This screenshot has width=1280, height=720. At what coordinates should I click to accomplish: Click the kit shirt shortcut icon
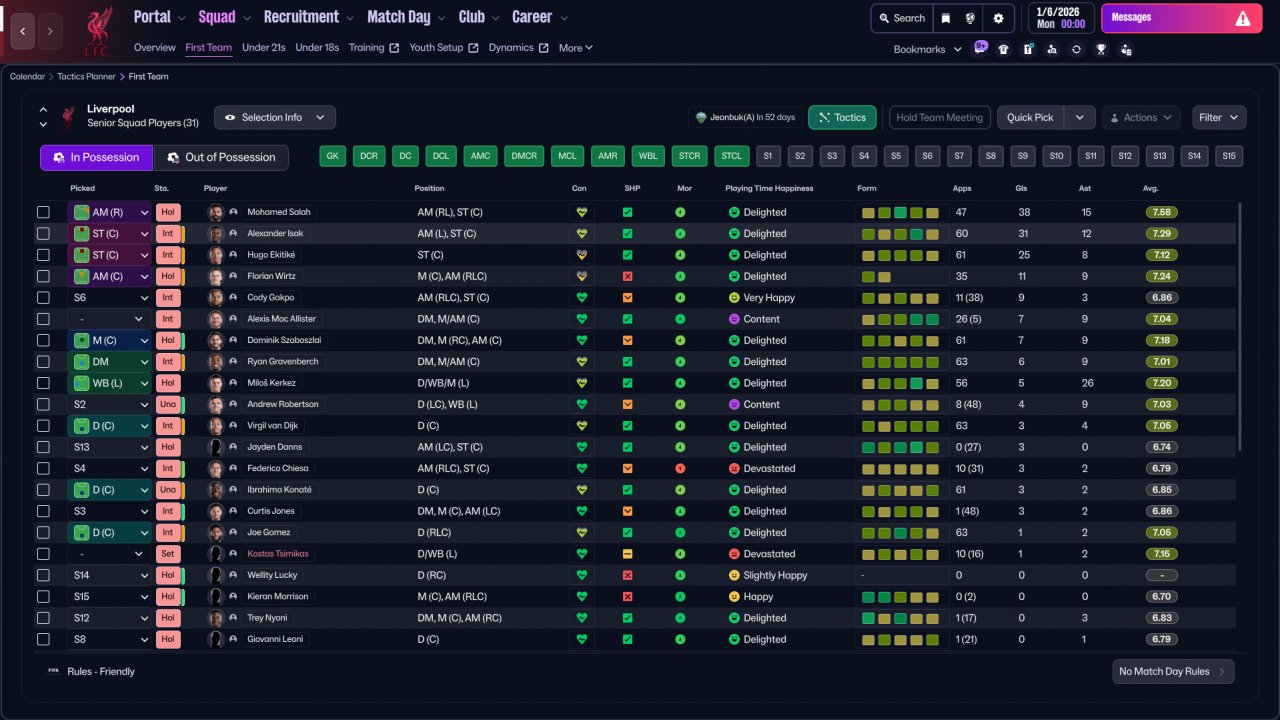1003,49
